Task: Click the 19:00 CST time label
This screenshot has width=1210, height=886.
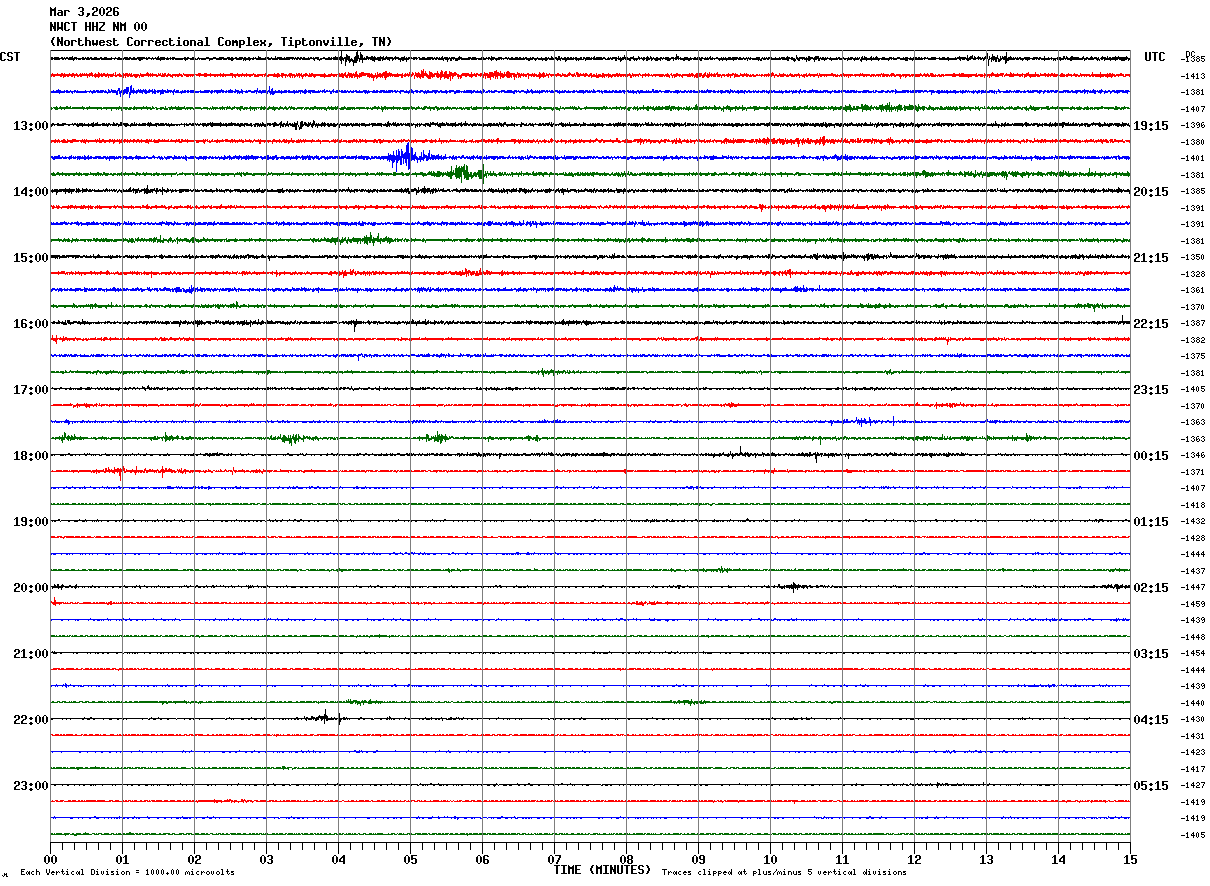Action: pos(31,522)
